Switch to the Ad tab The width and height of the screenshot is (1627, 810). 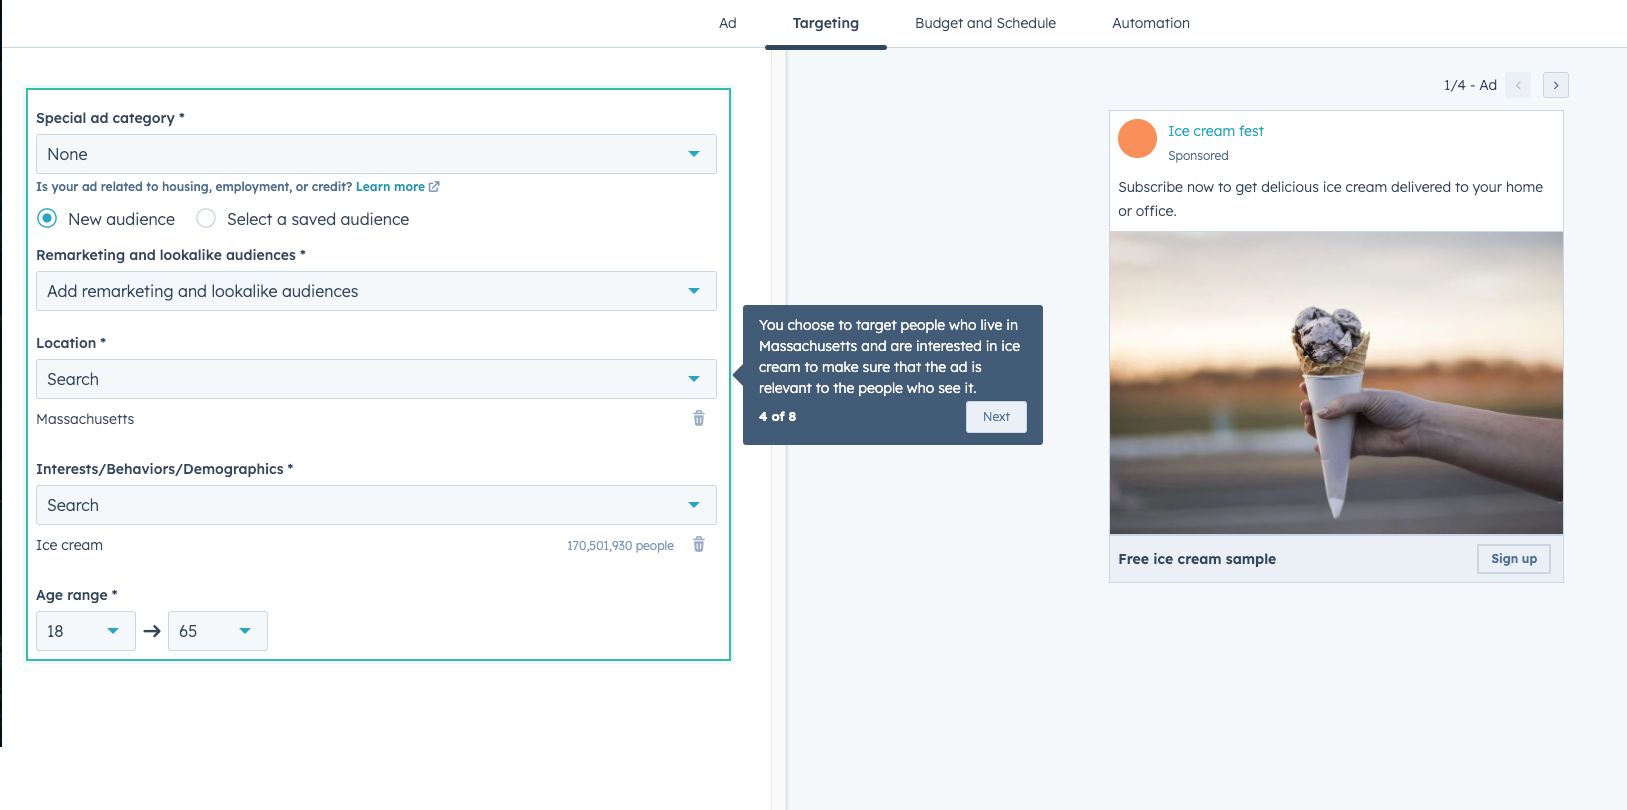(x=727, y=23)
